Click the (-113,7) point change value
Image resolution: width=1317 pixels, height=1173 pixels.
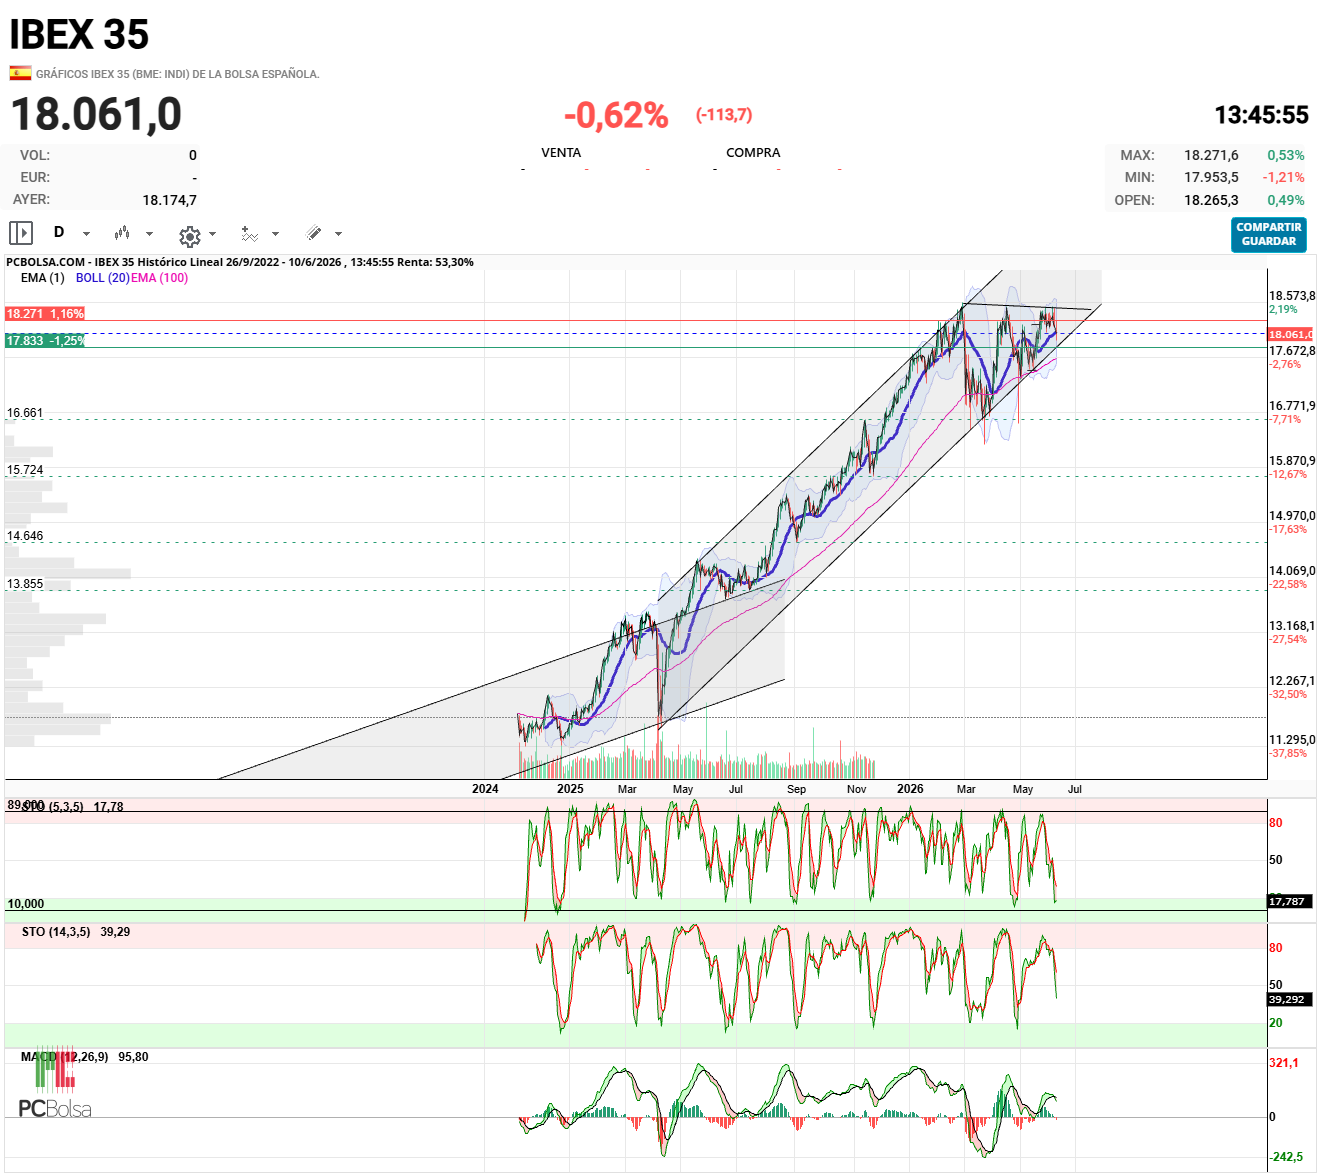point(724,115)
